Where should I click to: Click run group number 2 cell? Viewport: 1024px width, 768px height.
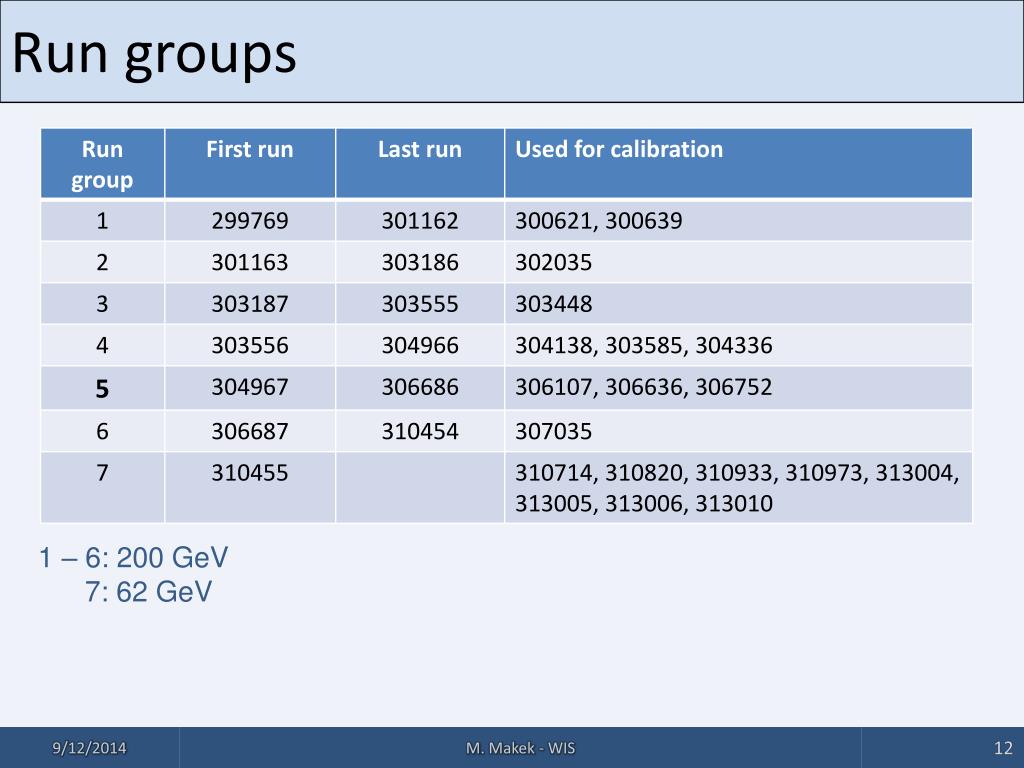tap(103, 263)
